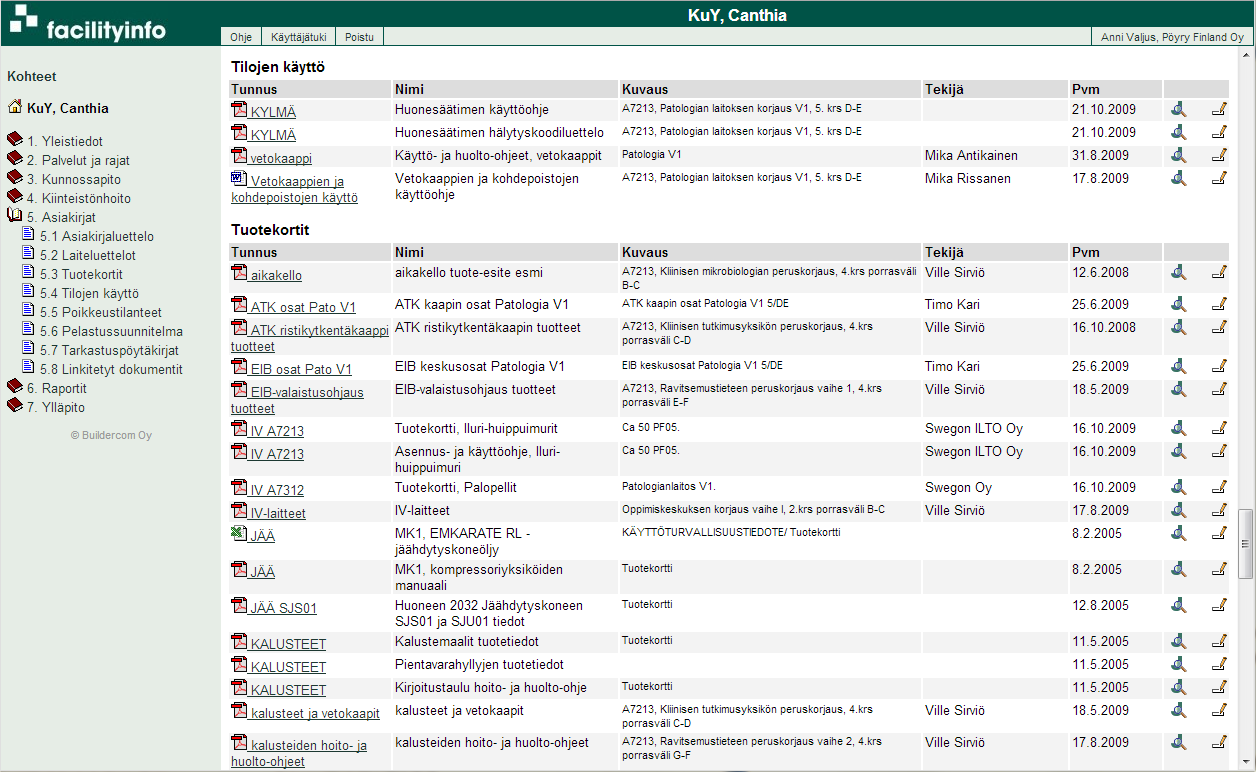Viewport: 1256px width, 772px height.
Task: Open magnifier for Kirjoitustaulu hoito- ja huolto-ohje
Action: [1179, 687]
